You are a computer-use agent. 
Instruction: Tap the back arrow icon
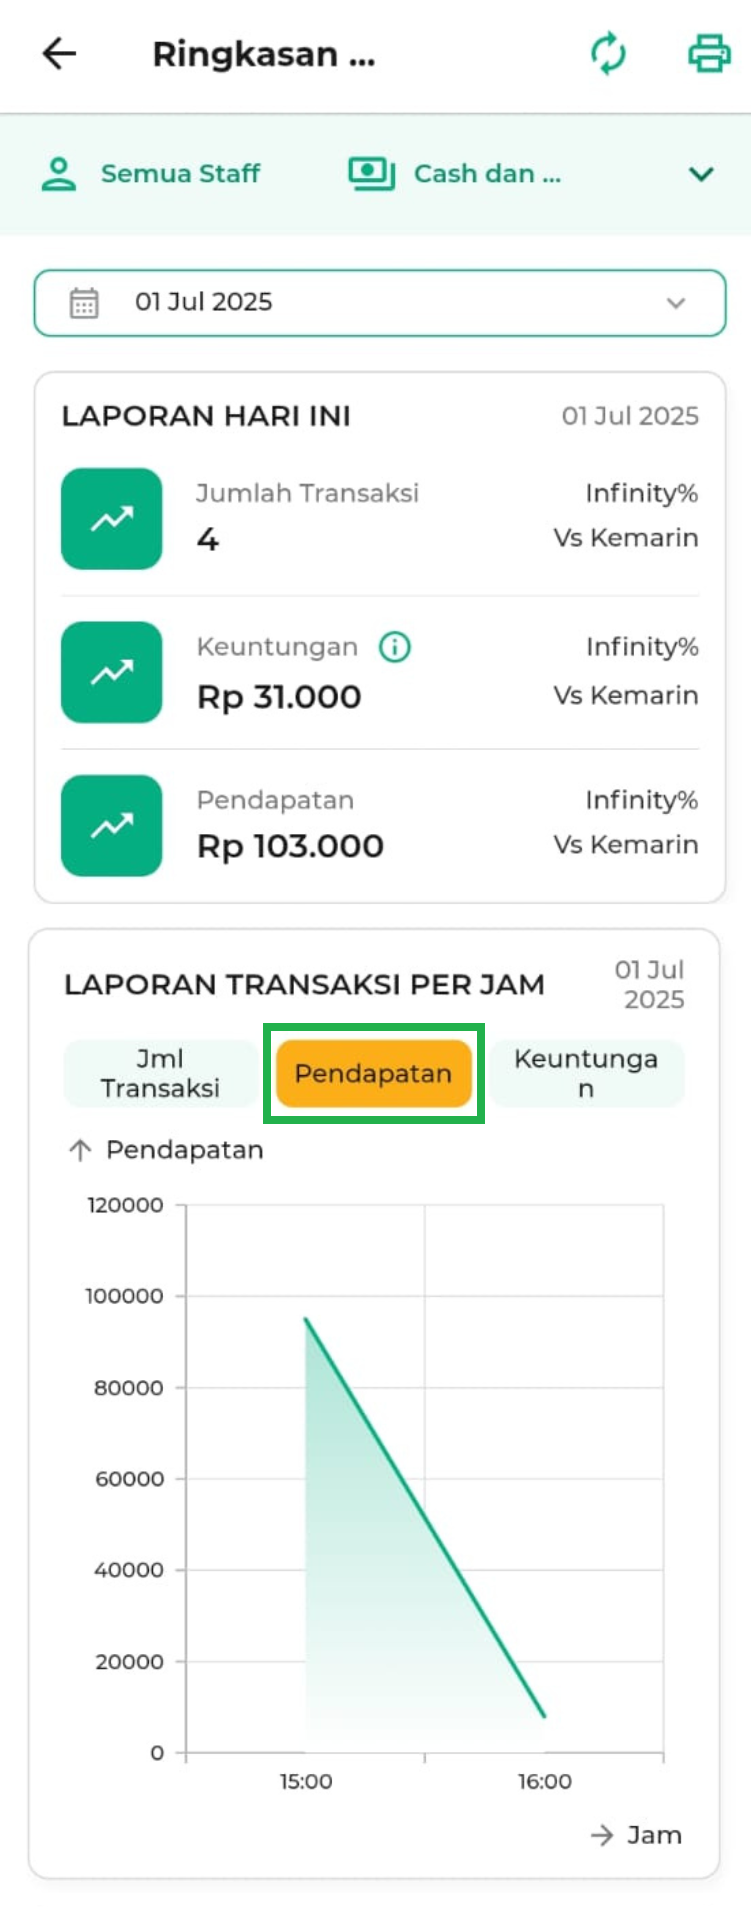pos(59,54)
